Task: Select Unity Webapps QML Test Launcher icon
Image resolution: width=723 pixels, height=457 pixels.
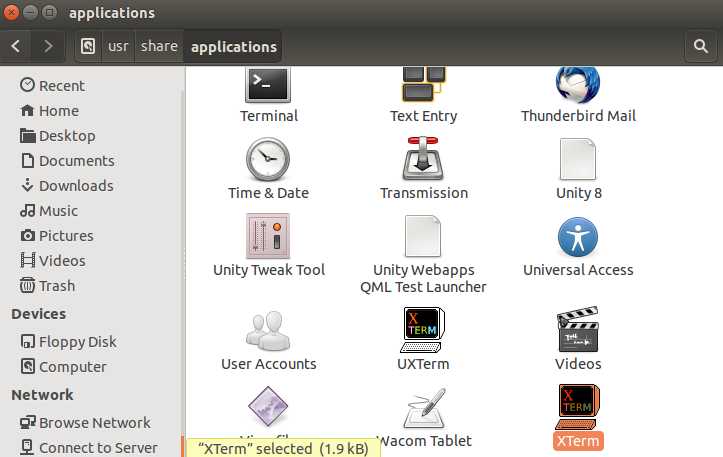Action: pyautogui.click(x=423, y=236)
